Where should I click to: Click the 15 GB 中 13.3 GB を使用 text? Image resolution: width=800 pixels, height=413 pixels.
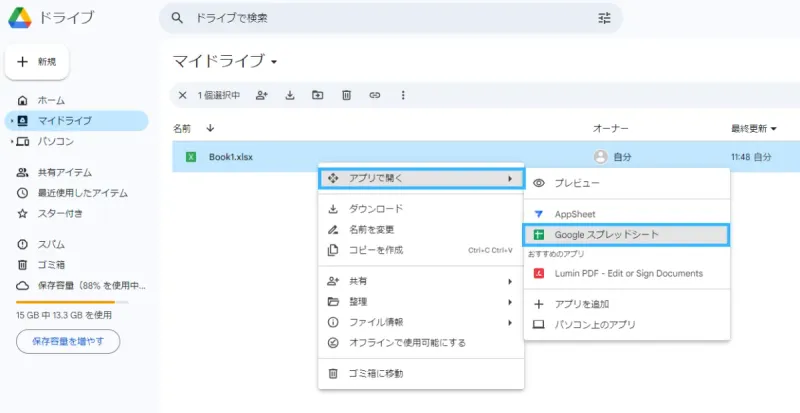click(x=64, y=315)
